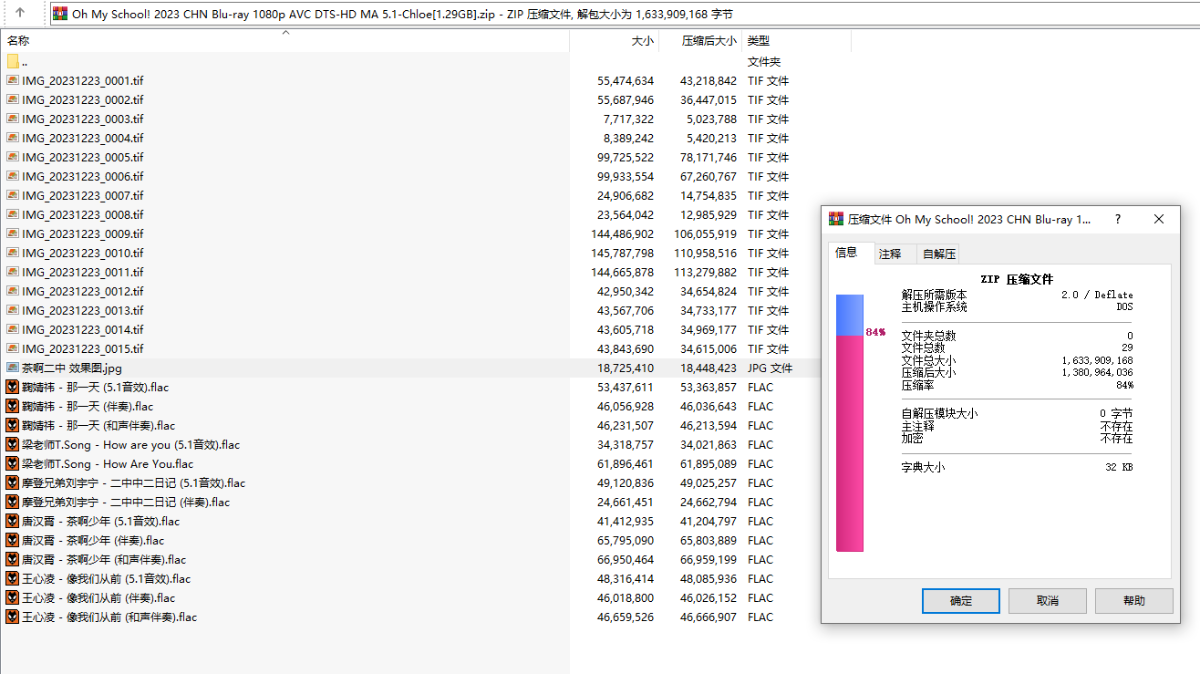Image resolution: width=1200 pixels, height=674 pixels.
Task: Click the WinRAR archive icon in address bar
Action: tap(60, 14)
